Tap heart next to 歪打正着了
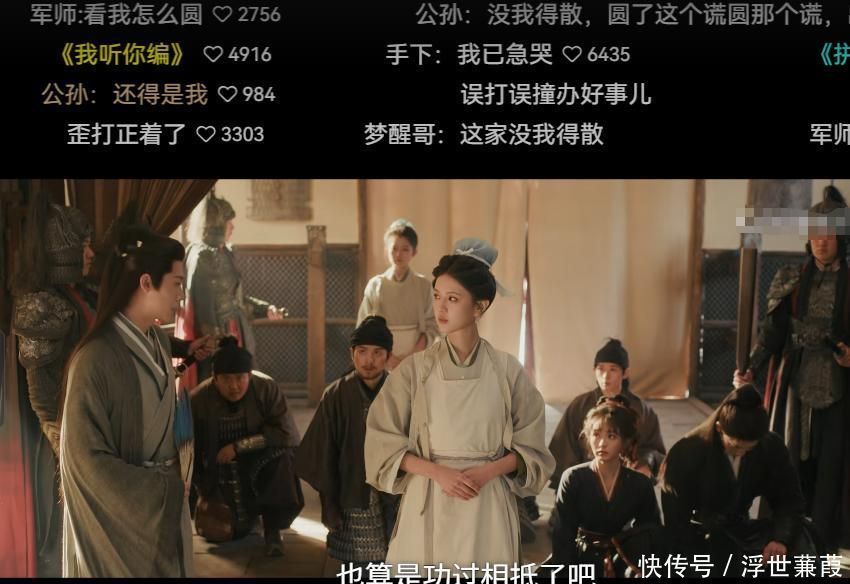The width and height of the screenshot is (850, 584). (x=206, y=134)
